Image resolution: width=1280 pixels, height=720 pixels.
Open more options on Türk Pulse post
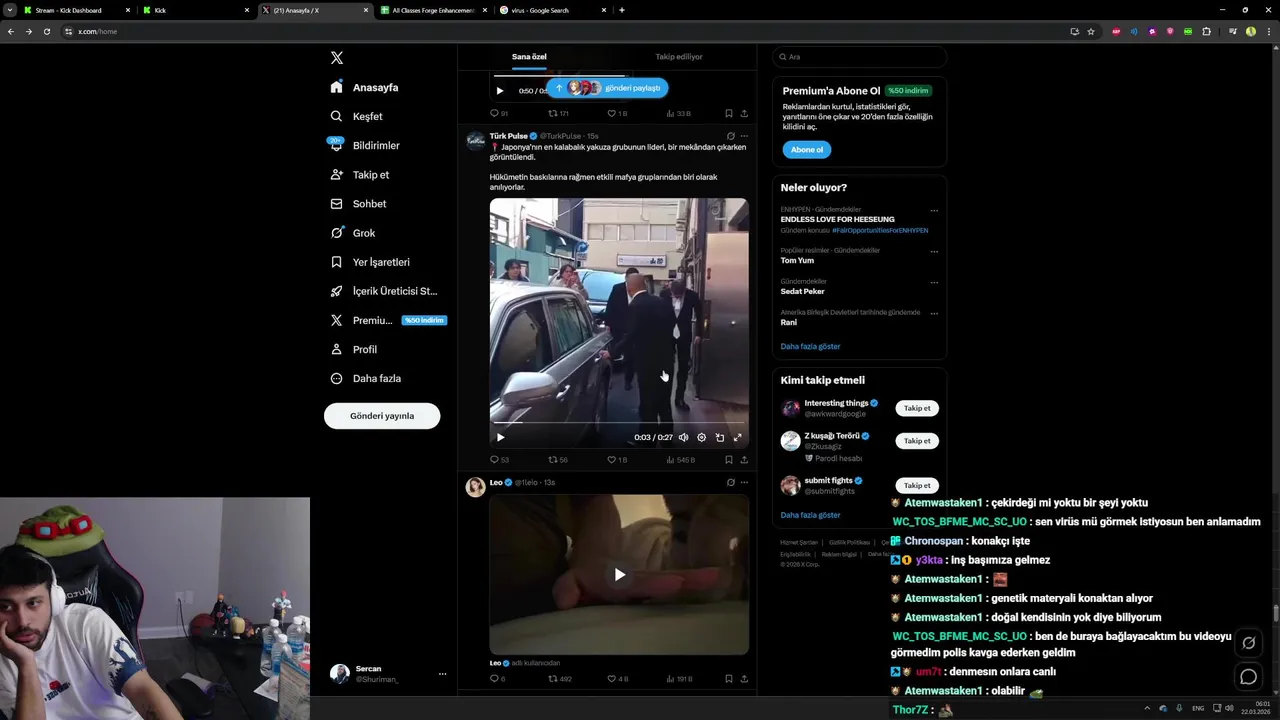[744, 136]
